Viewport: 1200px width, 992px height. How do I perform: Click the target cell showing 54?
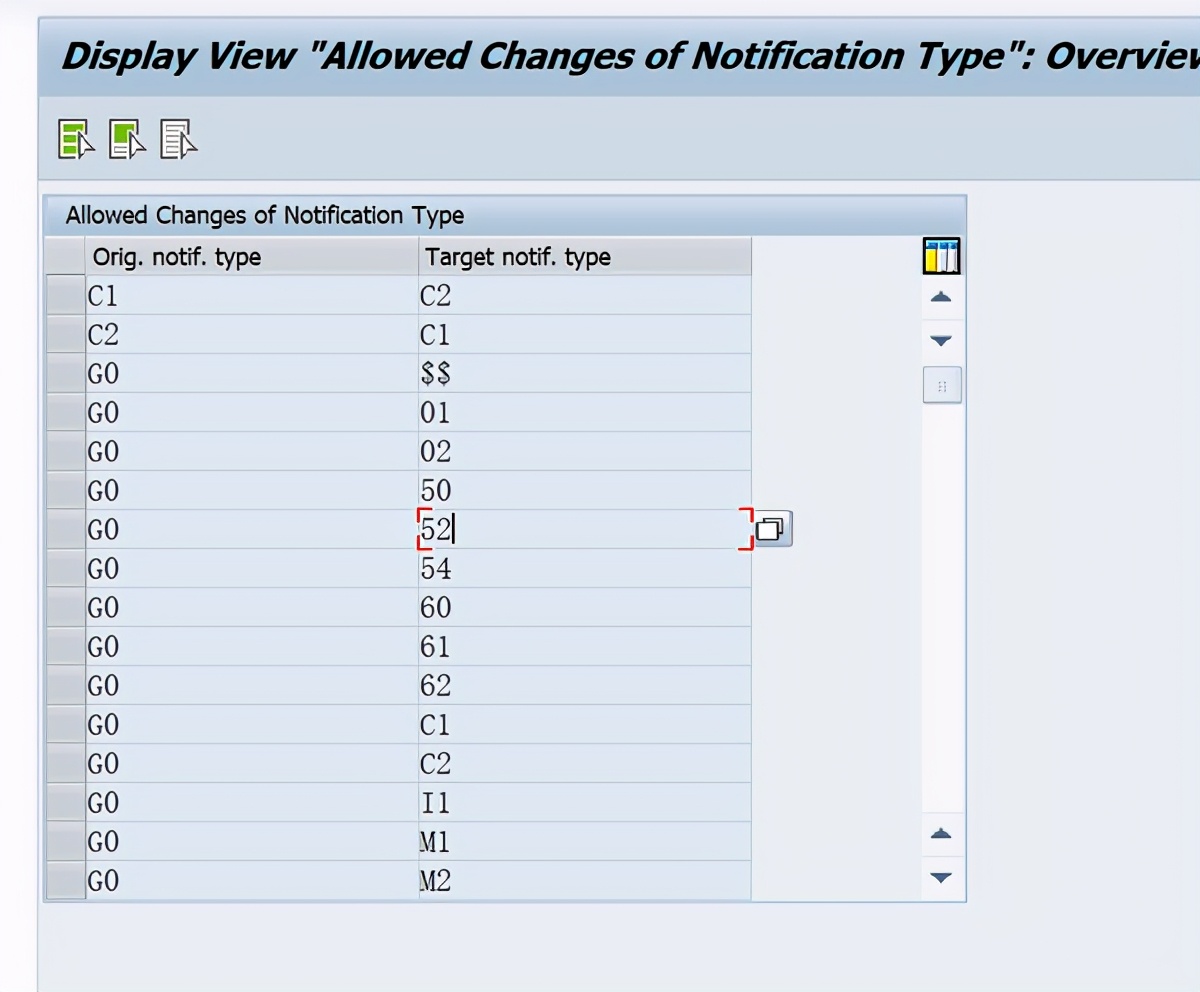(x=585, y=569)
